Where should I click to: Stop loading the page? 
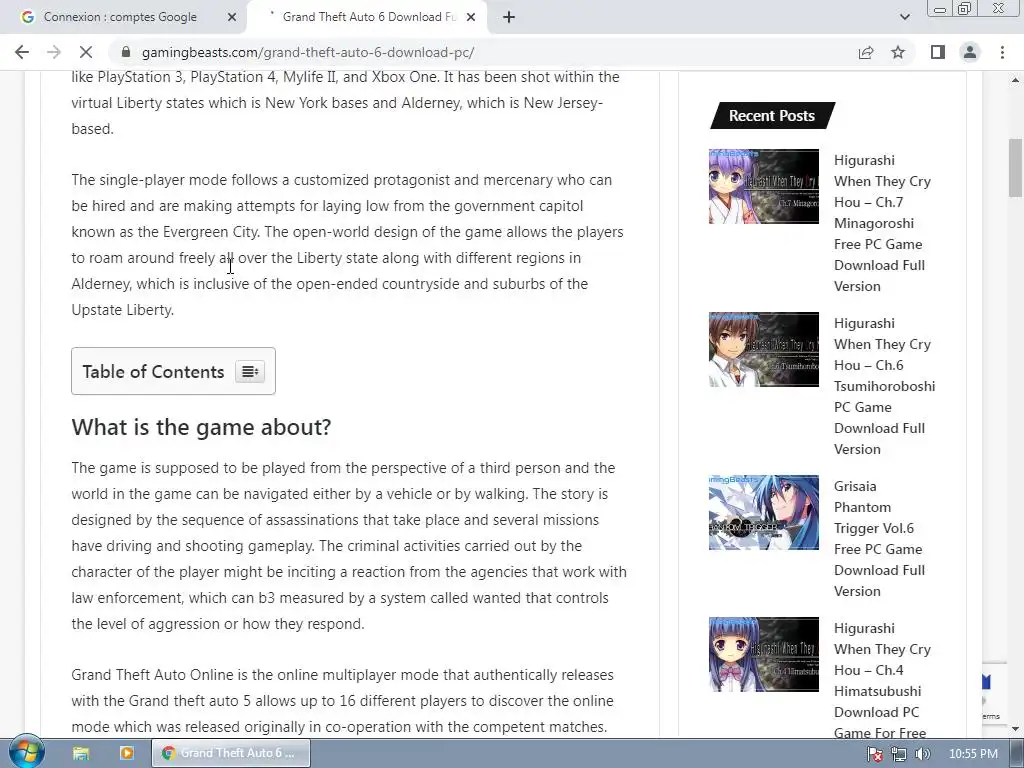[86, 52]
